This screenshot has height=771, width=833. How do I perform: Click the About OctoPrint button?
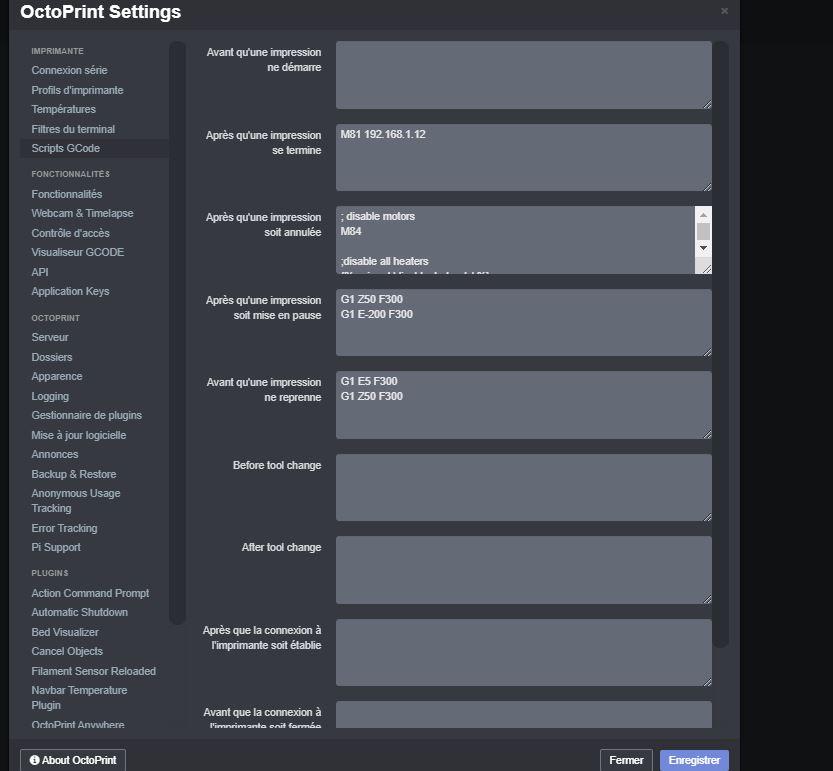coord(73,760)
